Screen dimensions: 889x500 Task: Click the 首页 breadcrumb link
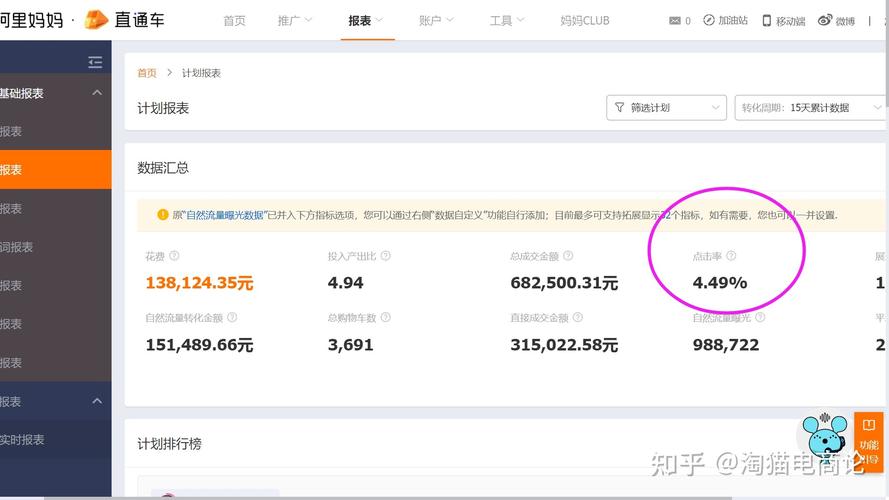147,73
